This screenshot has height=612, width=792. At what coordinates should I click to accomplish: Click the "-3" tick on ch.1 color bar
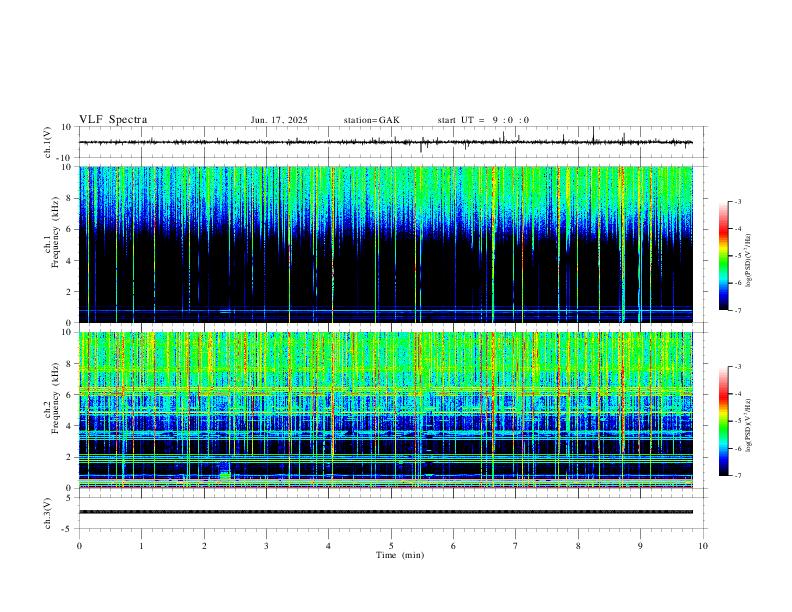pyautogui.click(x=737, y=201)
